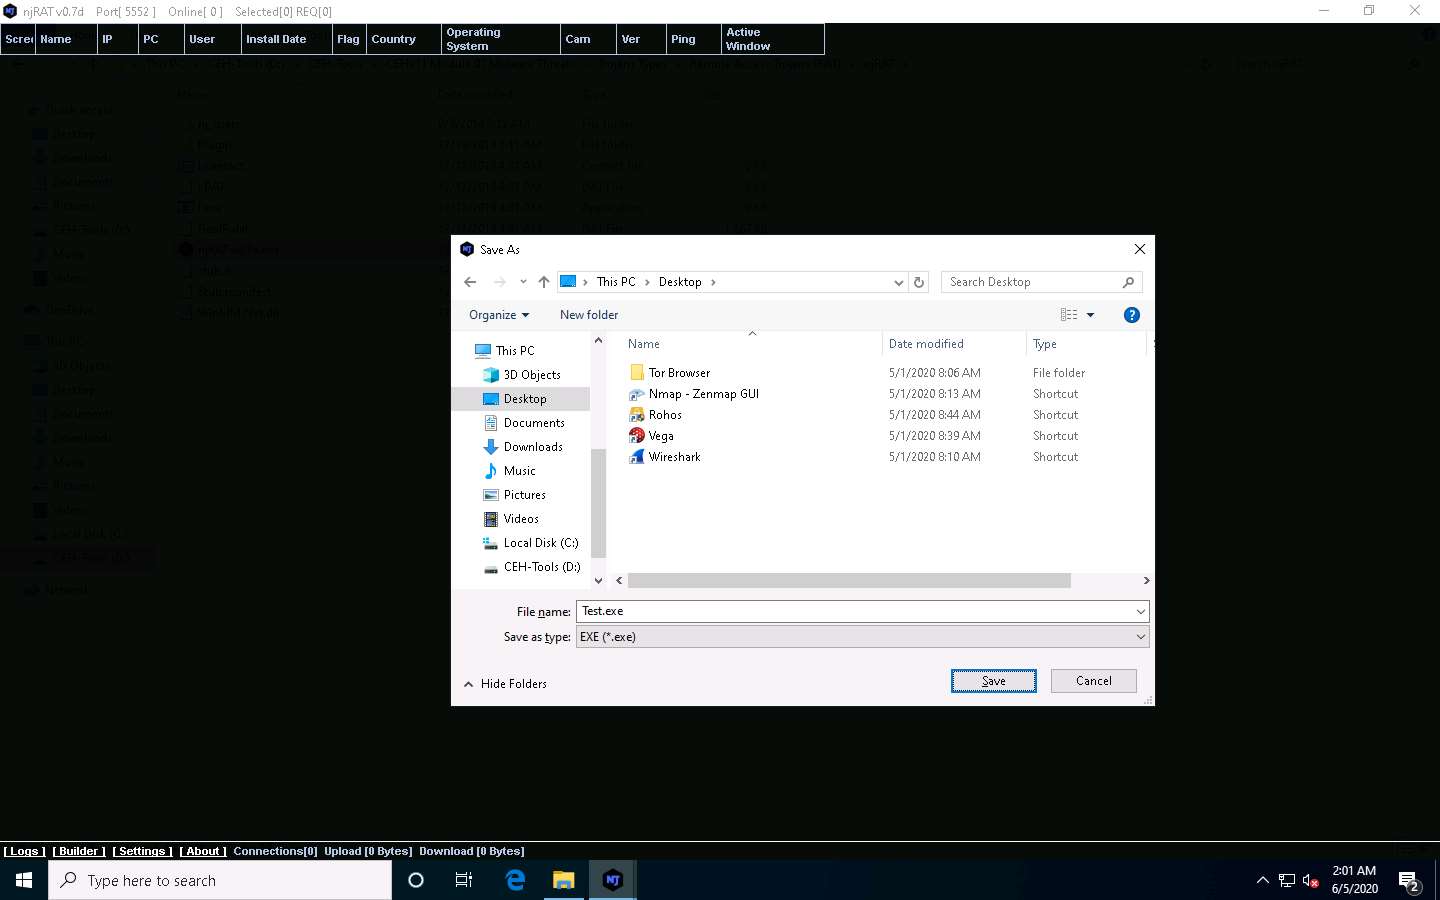Open CEH-Tools (D:) drive
The width and height of the screenshot is (1440, 900).
click(x=541, y=567)
